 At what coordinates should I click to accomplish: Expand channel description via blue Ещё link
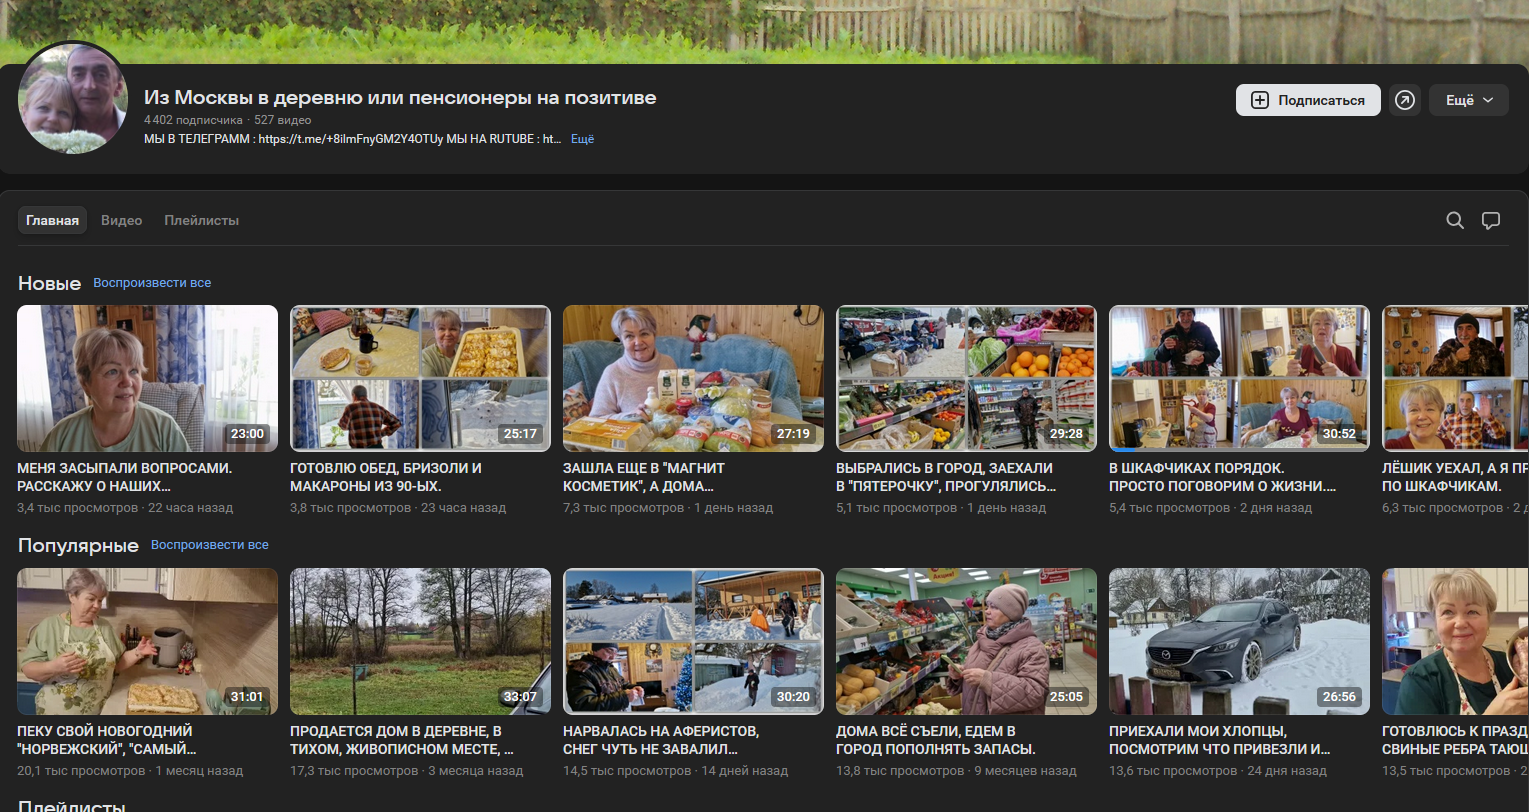[x=582, y=139]
